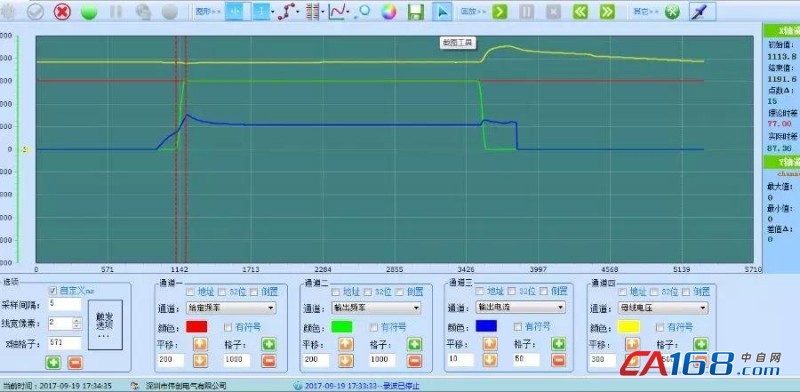Click the green circle start icon
Viewport: 800px width, 392px height.
tap(89, 12)
